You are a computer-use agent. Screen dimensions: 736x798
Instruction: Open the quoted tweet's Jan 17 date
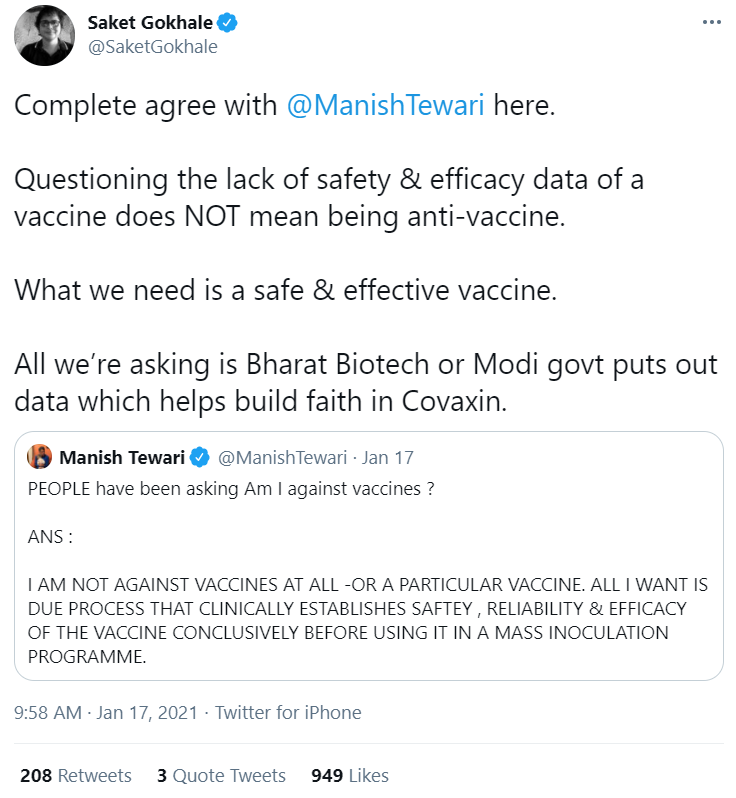[x=388, y=458]
